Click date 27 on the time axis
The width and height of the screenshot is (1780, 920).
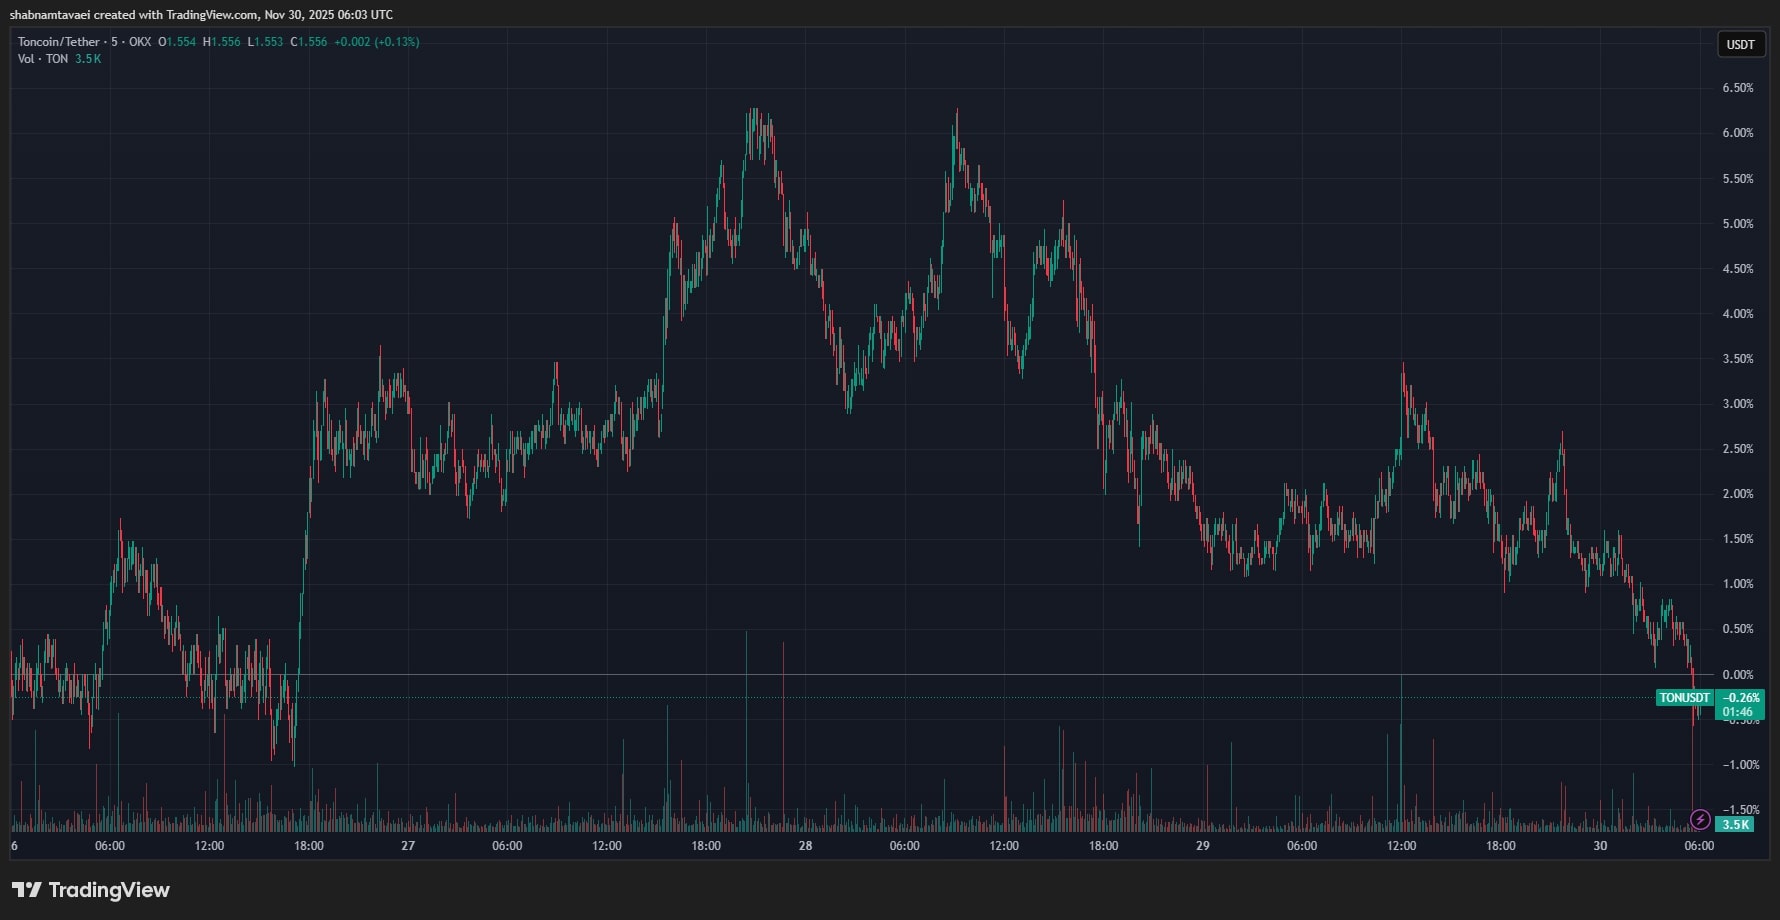pos(408,846)
